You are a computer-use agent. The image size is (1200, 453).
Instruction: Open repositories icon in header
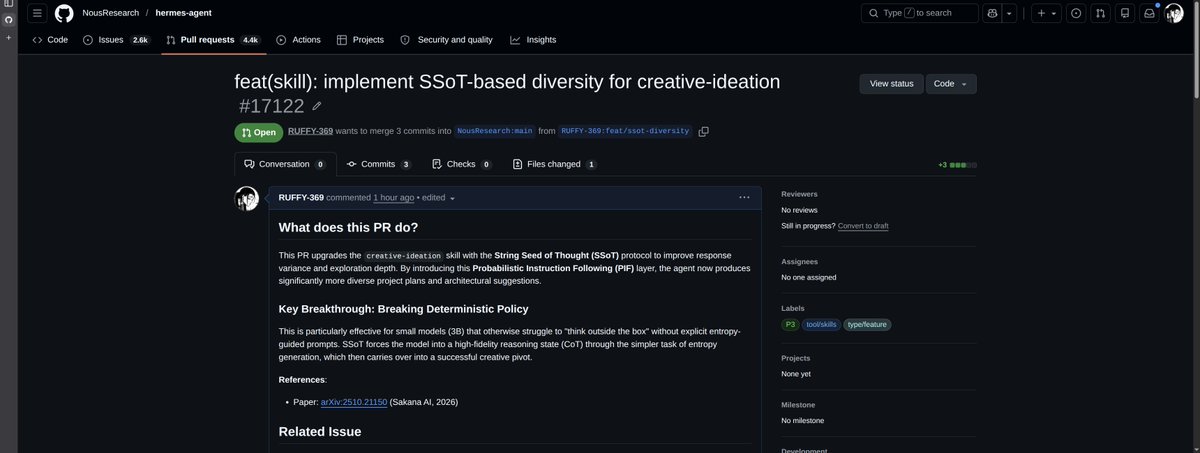point(1125,13)
